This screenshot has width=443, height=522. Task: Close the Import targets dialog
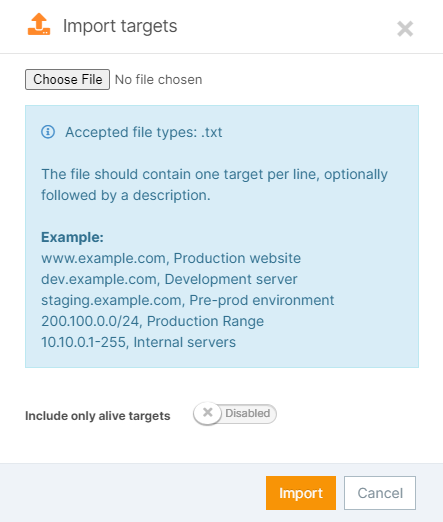405,29
